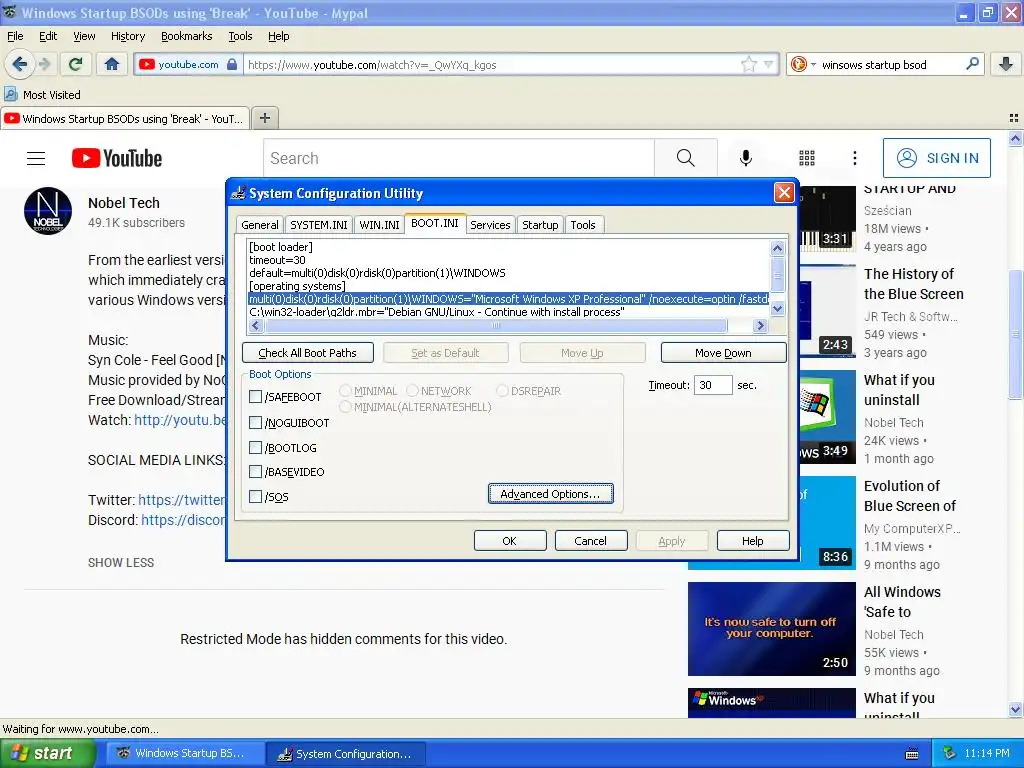Screen dimensions: 1024x768
Task: Switch to the General tab
Action: (259, 225)
